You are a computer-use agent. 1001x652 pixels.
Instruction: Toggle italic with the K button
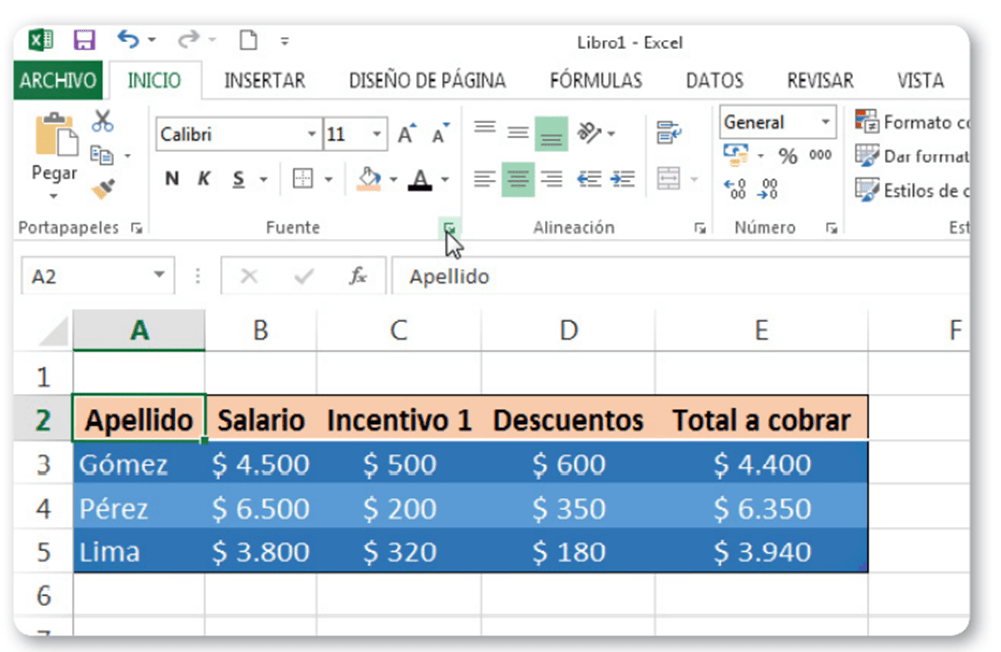pyautogui.click(x=203, y=178)
